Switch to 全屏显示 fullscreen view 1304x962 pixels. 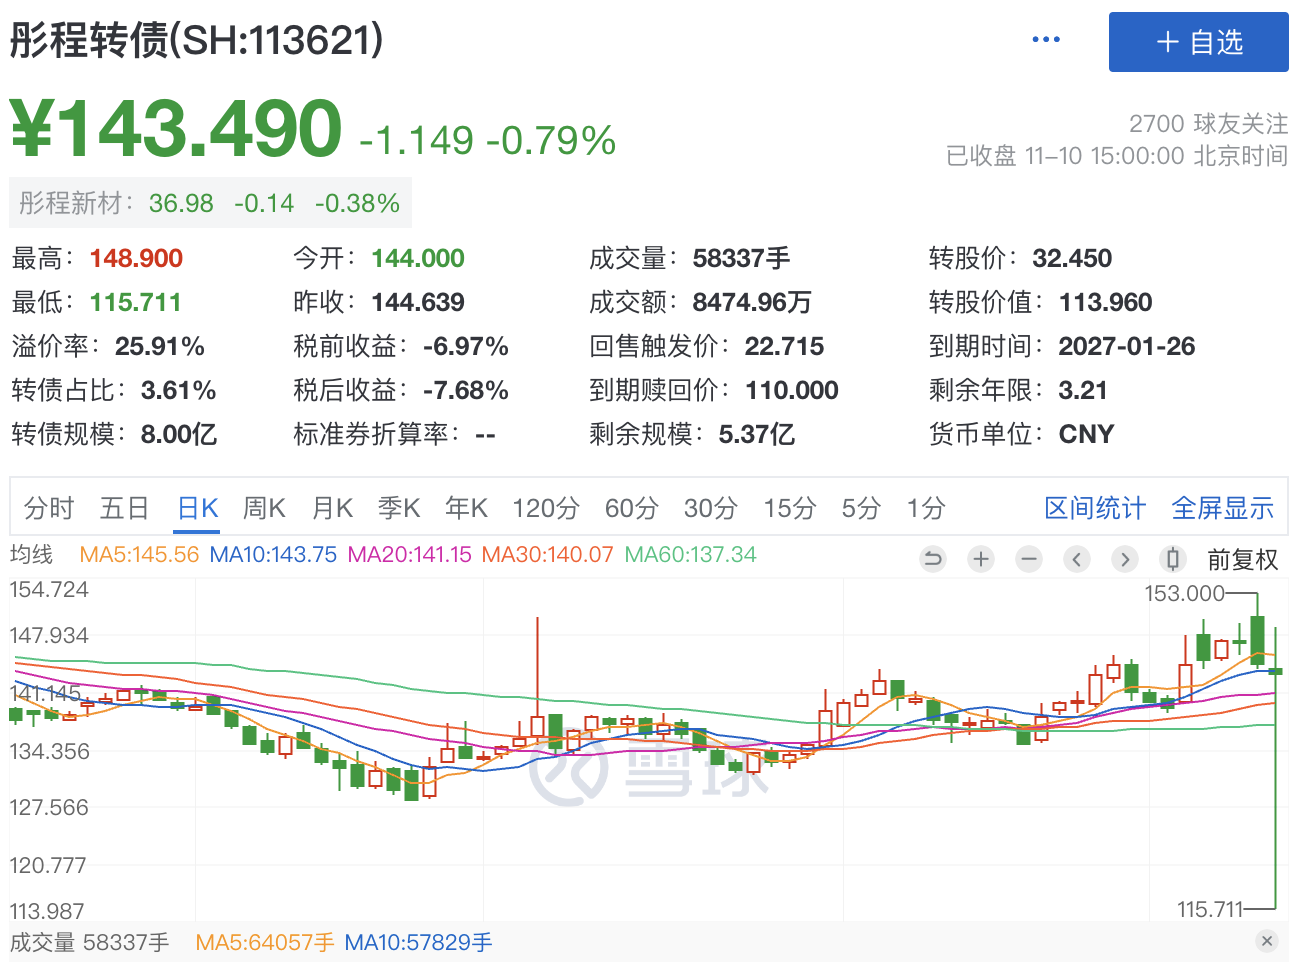[x=1222, y=508]
